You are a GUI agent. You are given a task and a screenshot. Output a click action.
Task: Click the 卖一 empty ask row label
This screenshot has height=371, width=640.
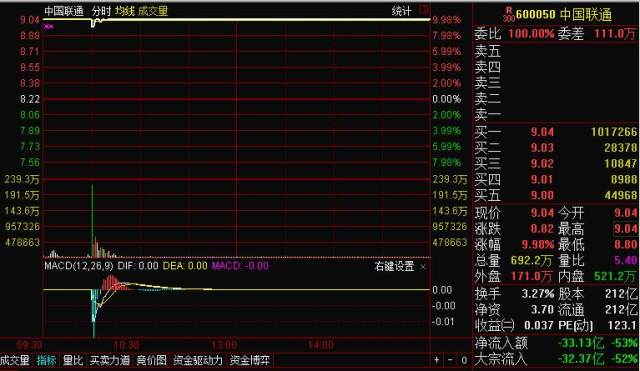487,115
